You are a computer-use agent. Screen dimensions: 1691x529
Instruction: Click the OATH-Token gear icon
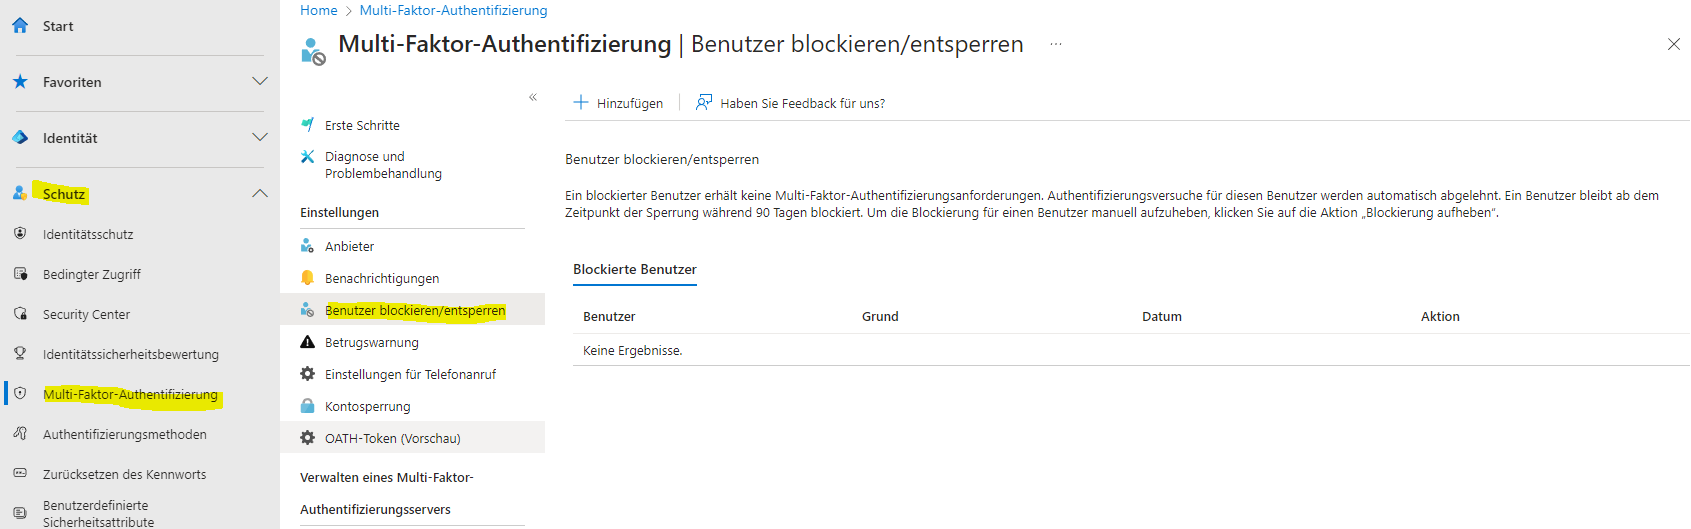click(308, 438)
